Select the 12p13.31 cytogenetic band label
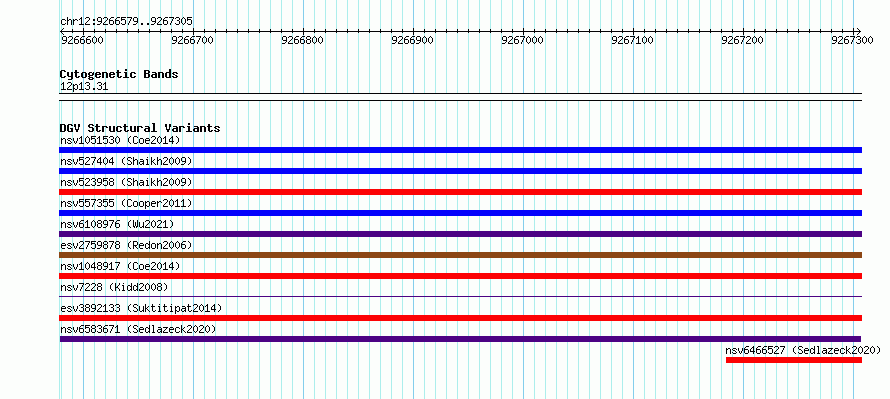Viewport: 890px width, 399px height. point(84,87)
